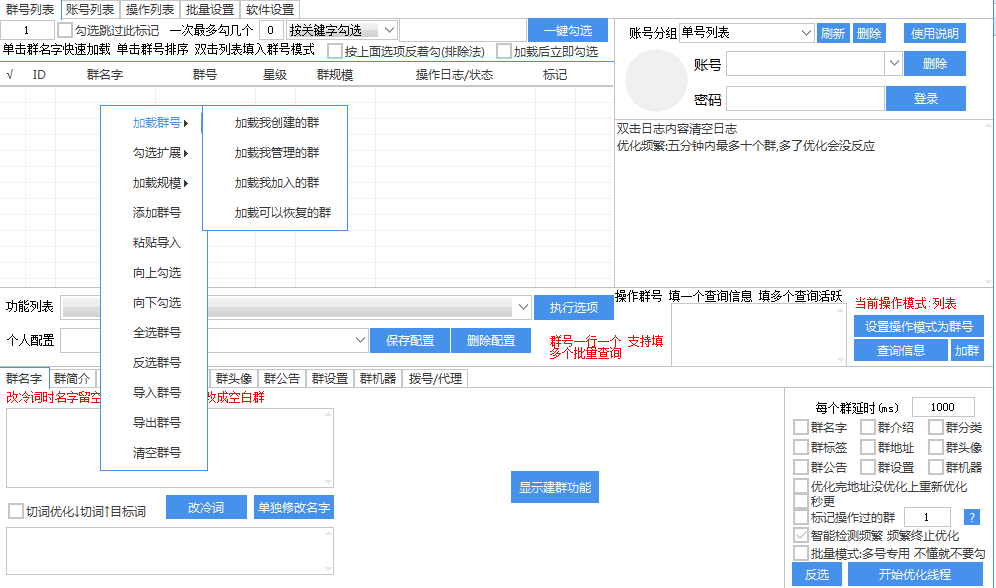Image resolution: width=996 pixels, height=588 pixels.
Task: Toggle 智能检测频繁 checkbox
Action: (800, 535)
